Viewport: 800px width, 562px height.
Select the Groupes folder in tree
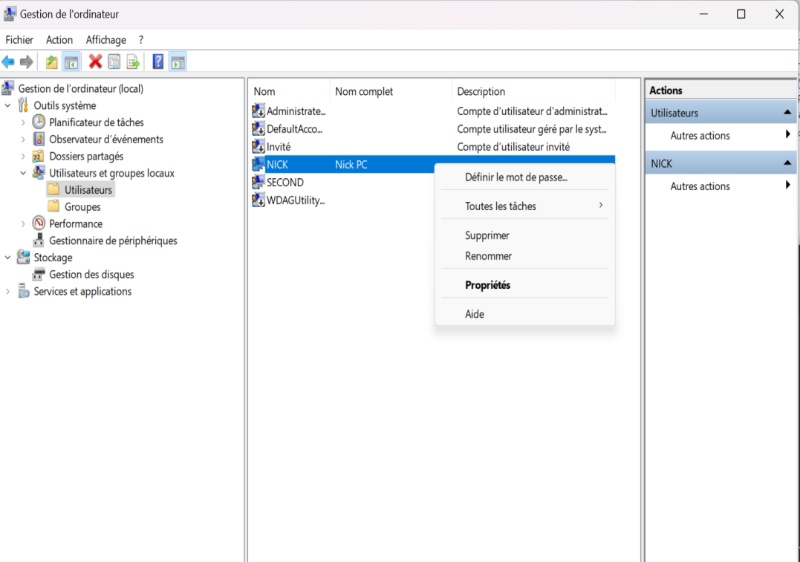click(82, 207)
